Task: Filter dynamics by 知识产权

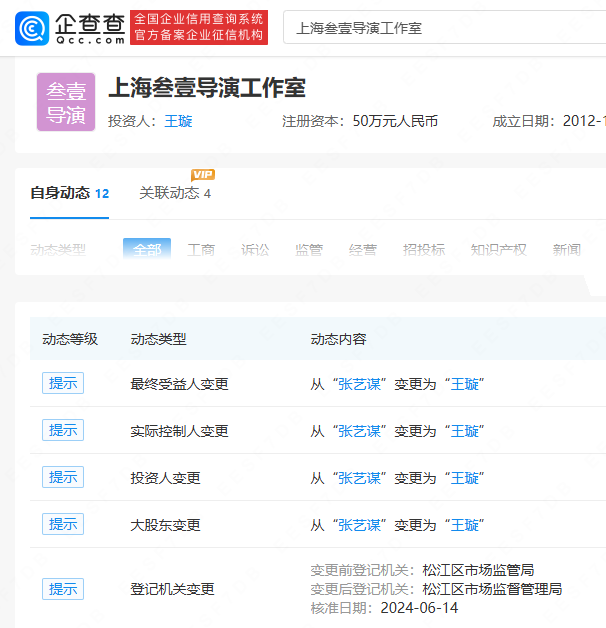Action: [498, 250]
